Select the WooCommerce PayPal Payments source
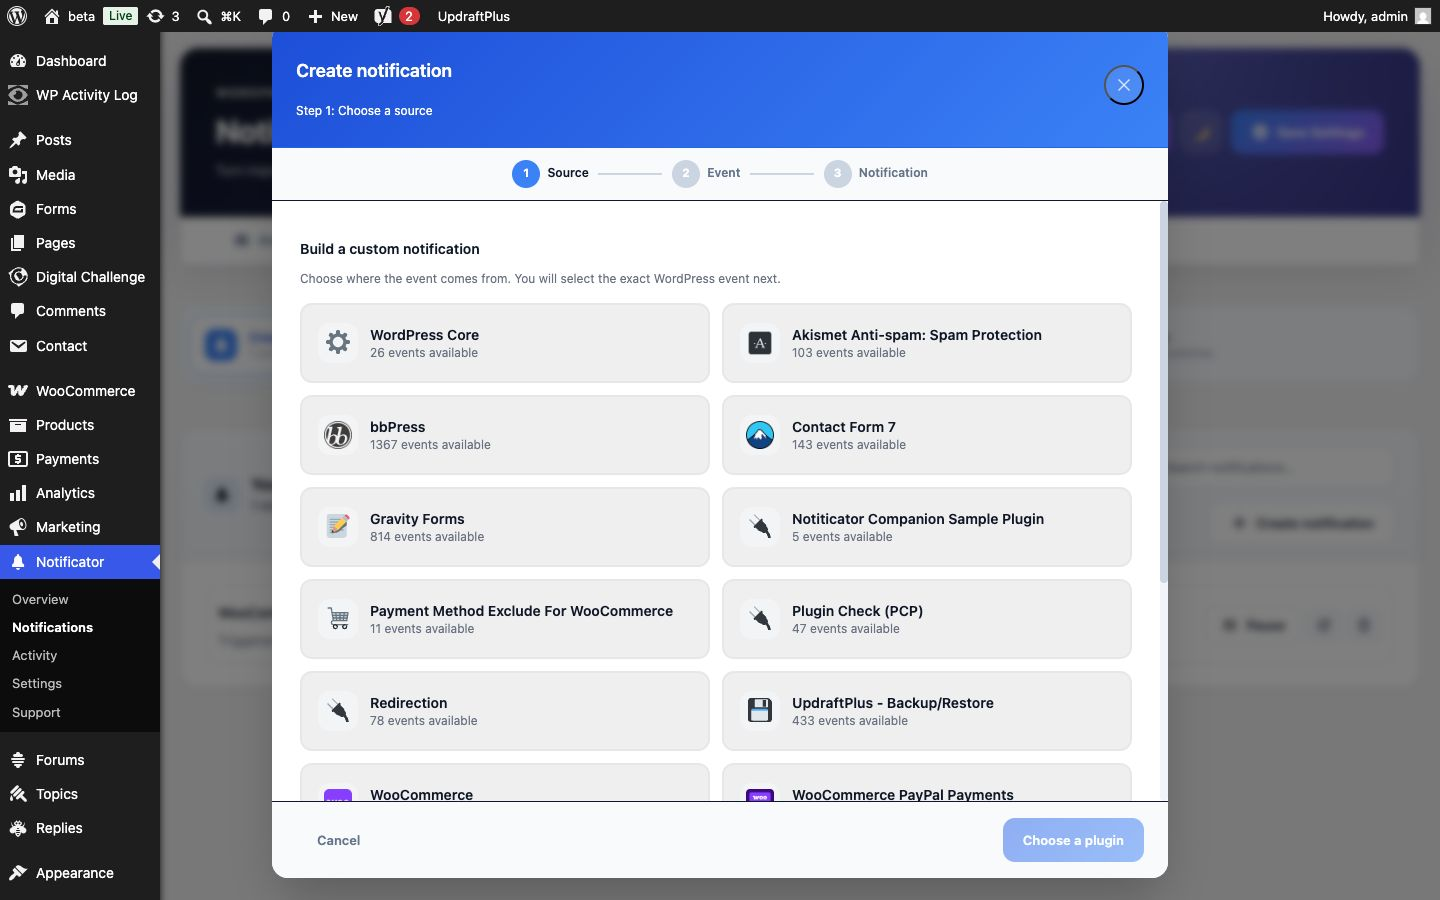Viewport: 1440px width, 900px height. pos(927,782)
